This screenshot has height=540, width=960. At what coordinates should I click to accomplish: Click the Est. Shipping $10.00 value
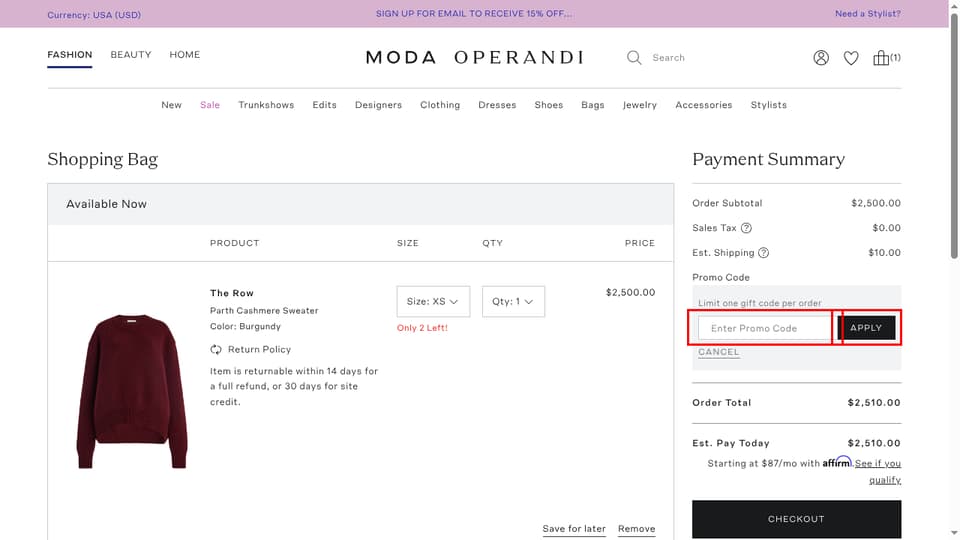point(885,253)
